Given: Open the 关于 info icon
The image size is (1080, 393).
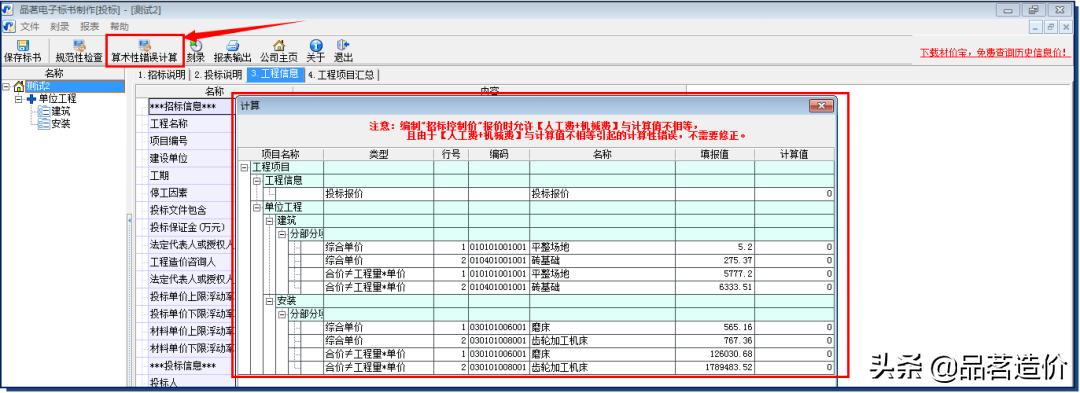Looking at the screenshot, I should click(x=315, y=45).
